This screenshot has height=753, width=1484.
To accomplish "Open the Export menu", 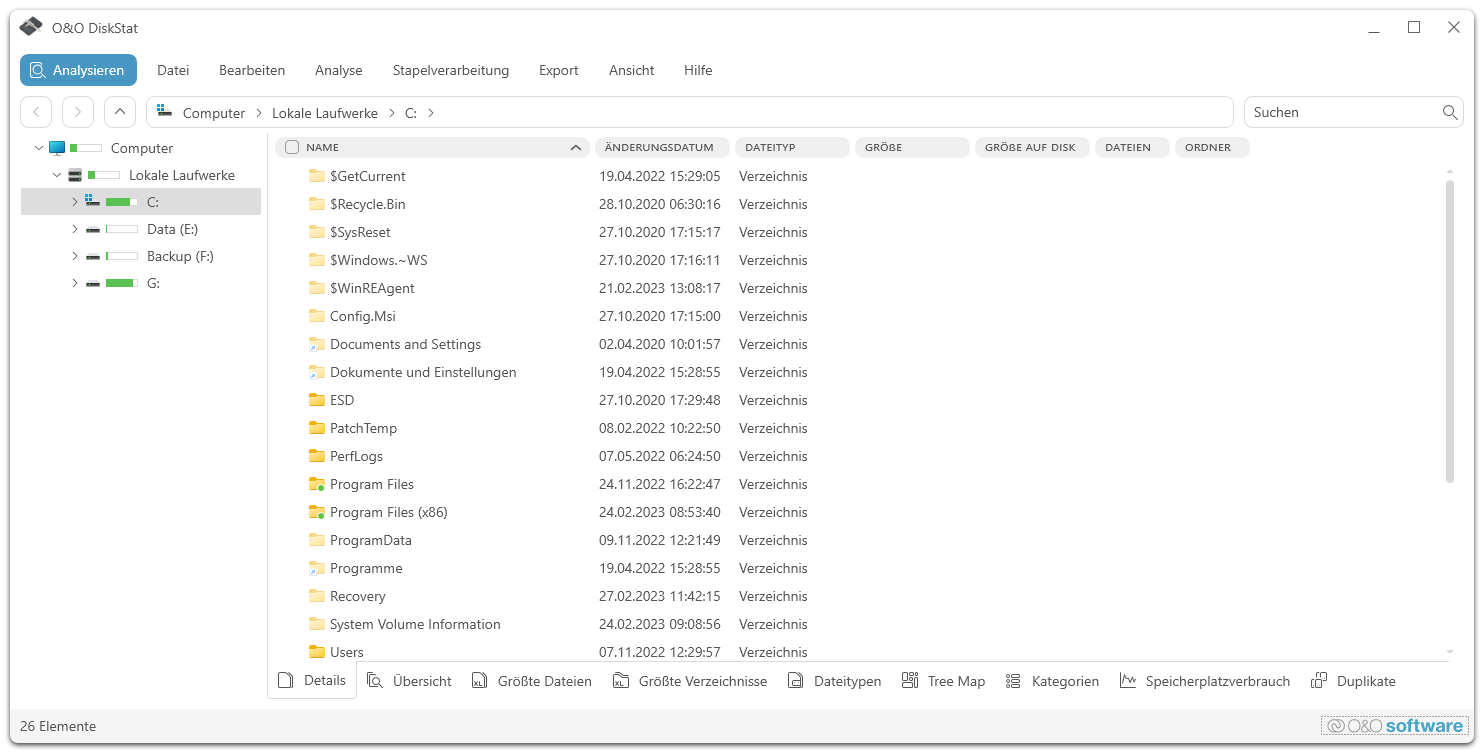I will (559, 70).
